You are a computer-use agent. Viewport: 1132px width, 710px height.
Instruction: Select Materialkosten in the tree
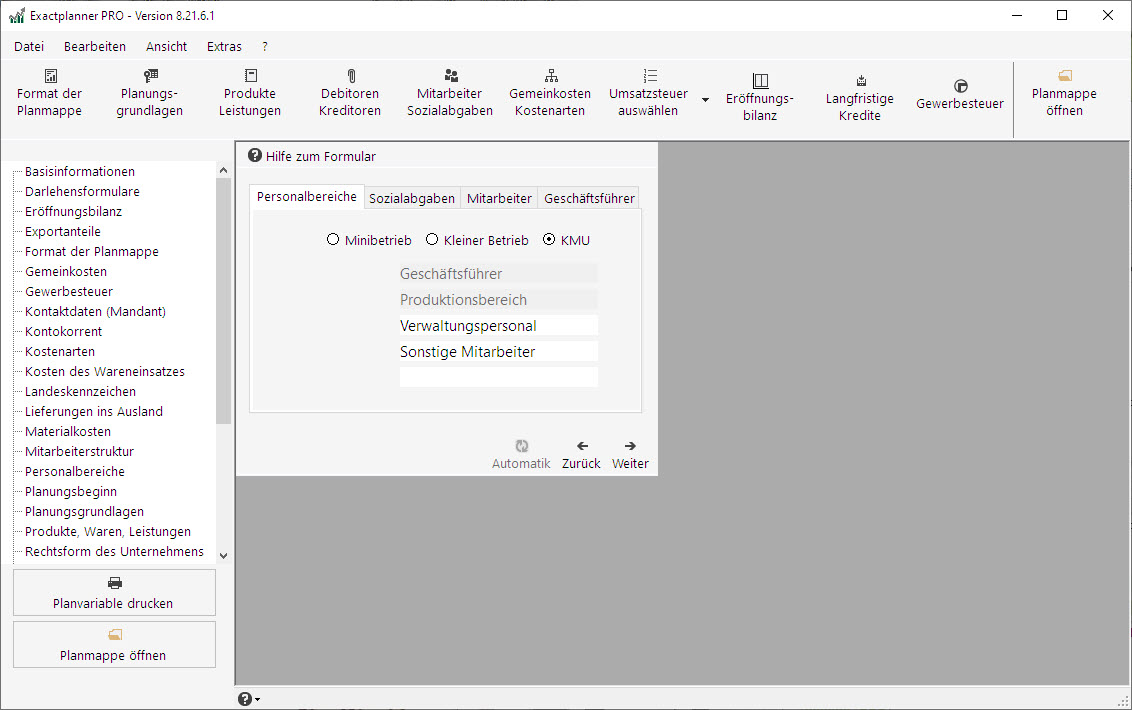click(x=68, y=431)
